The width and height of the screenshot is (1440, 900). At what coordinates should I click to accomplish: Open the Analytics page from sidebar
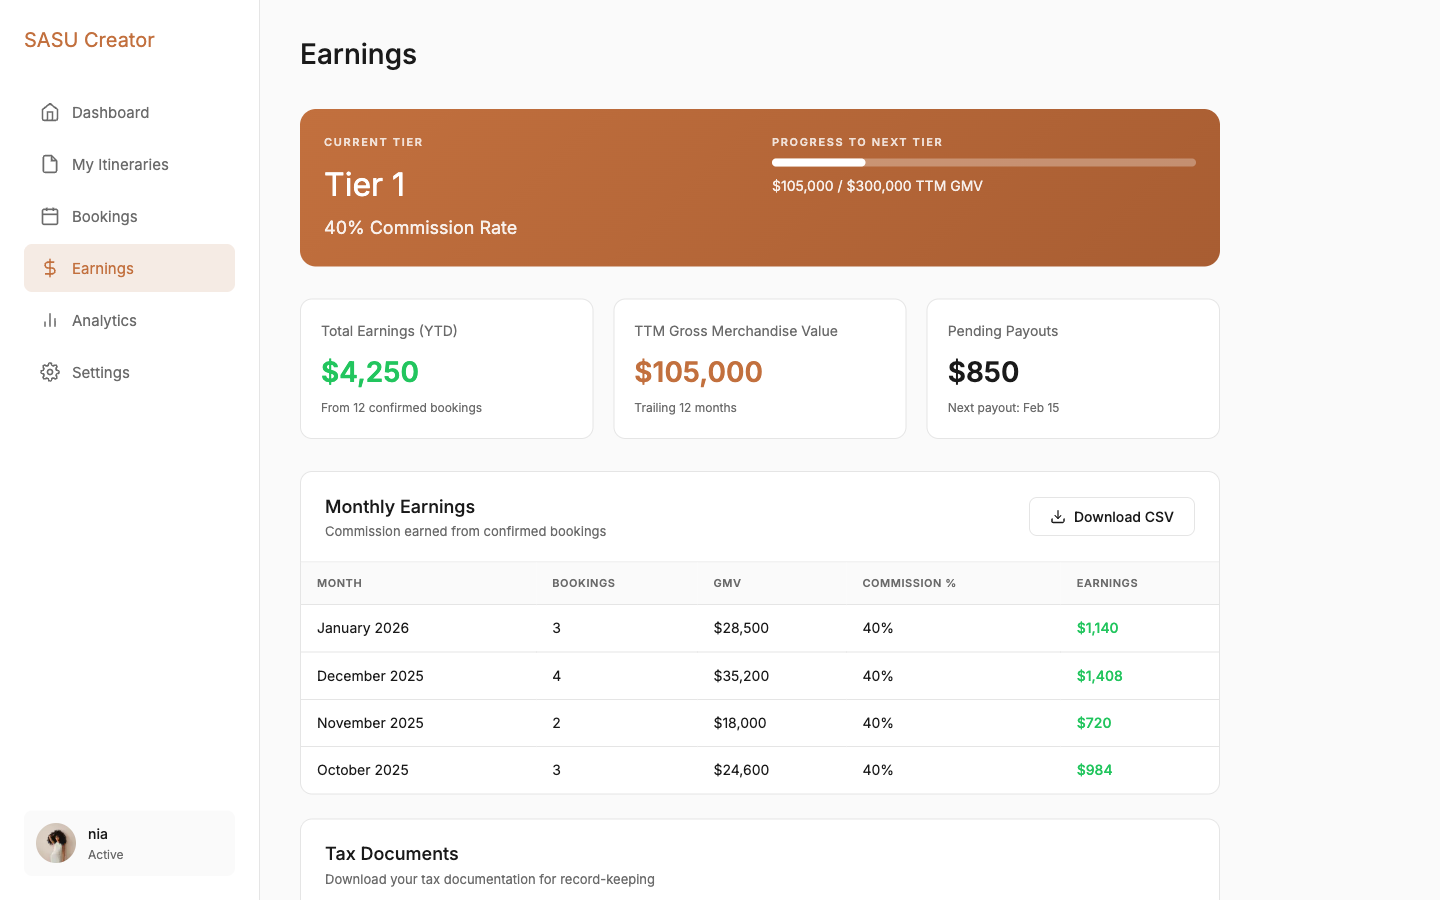(x=104, y=320)
